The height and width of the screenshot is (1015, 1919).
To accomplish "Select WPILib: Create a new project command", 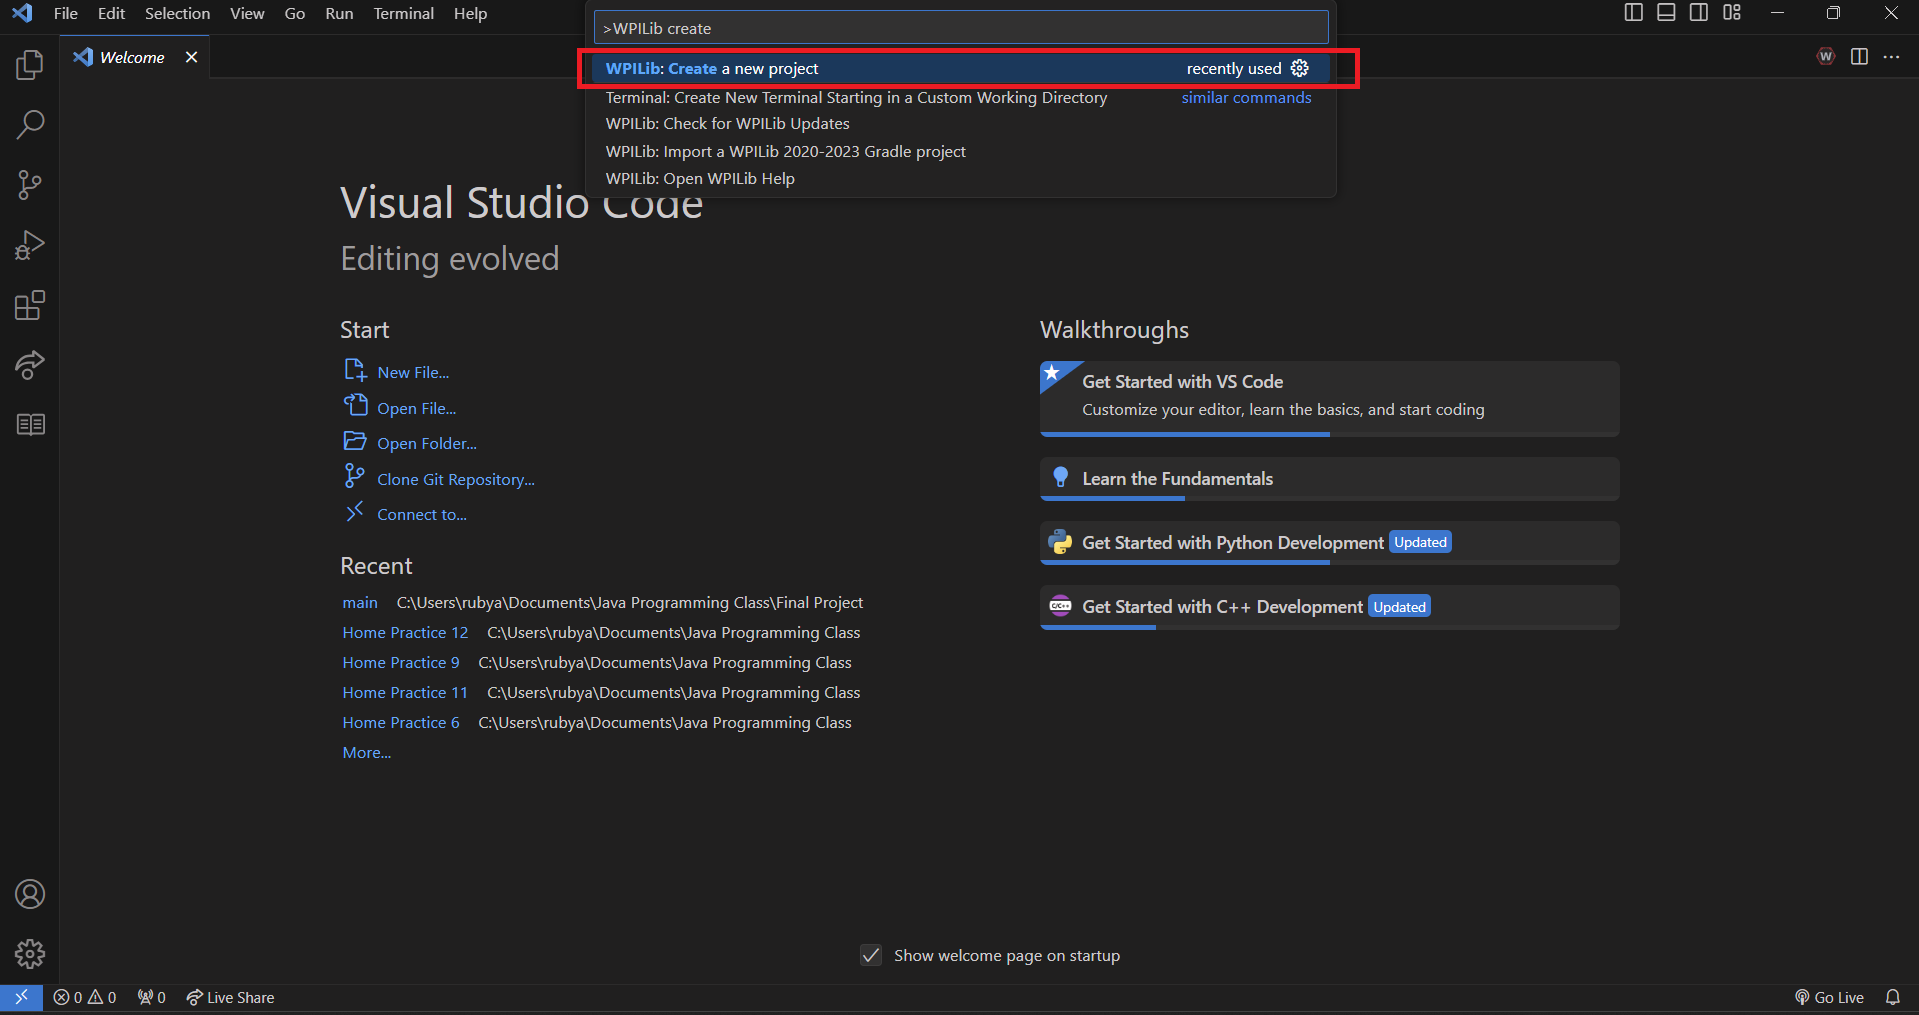I will (x=961, y=68).
